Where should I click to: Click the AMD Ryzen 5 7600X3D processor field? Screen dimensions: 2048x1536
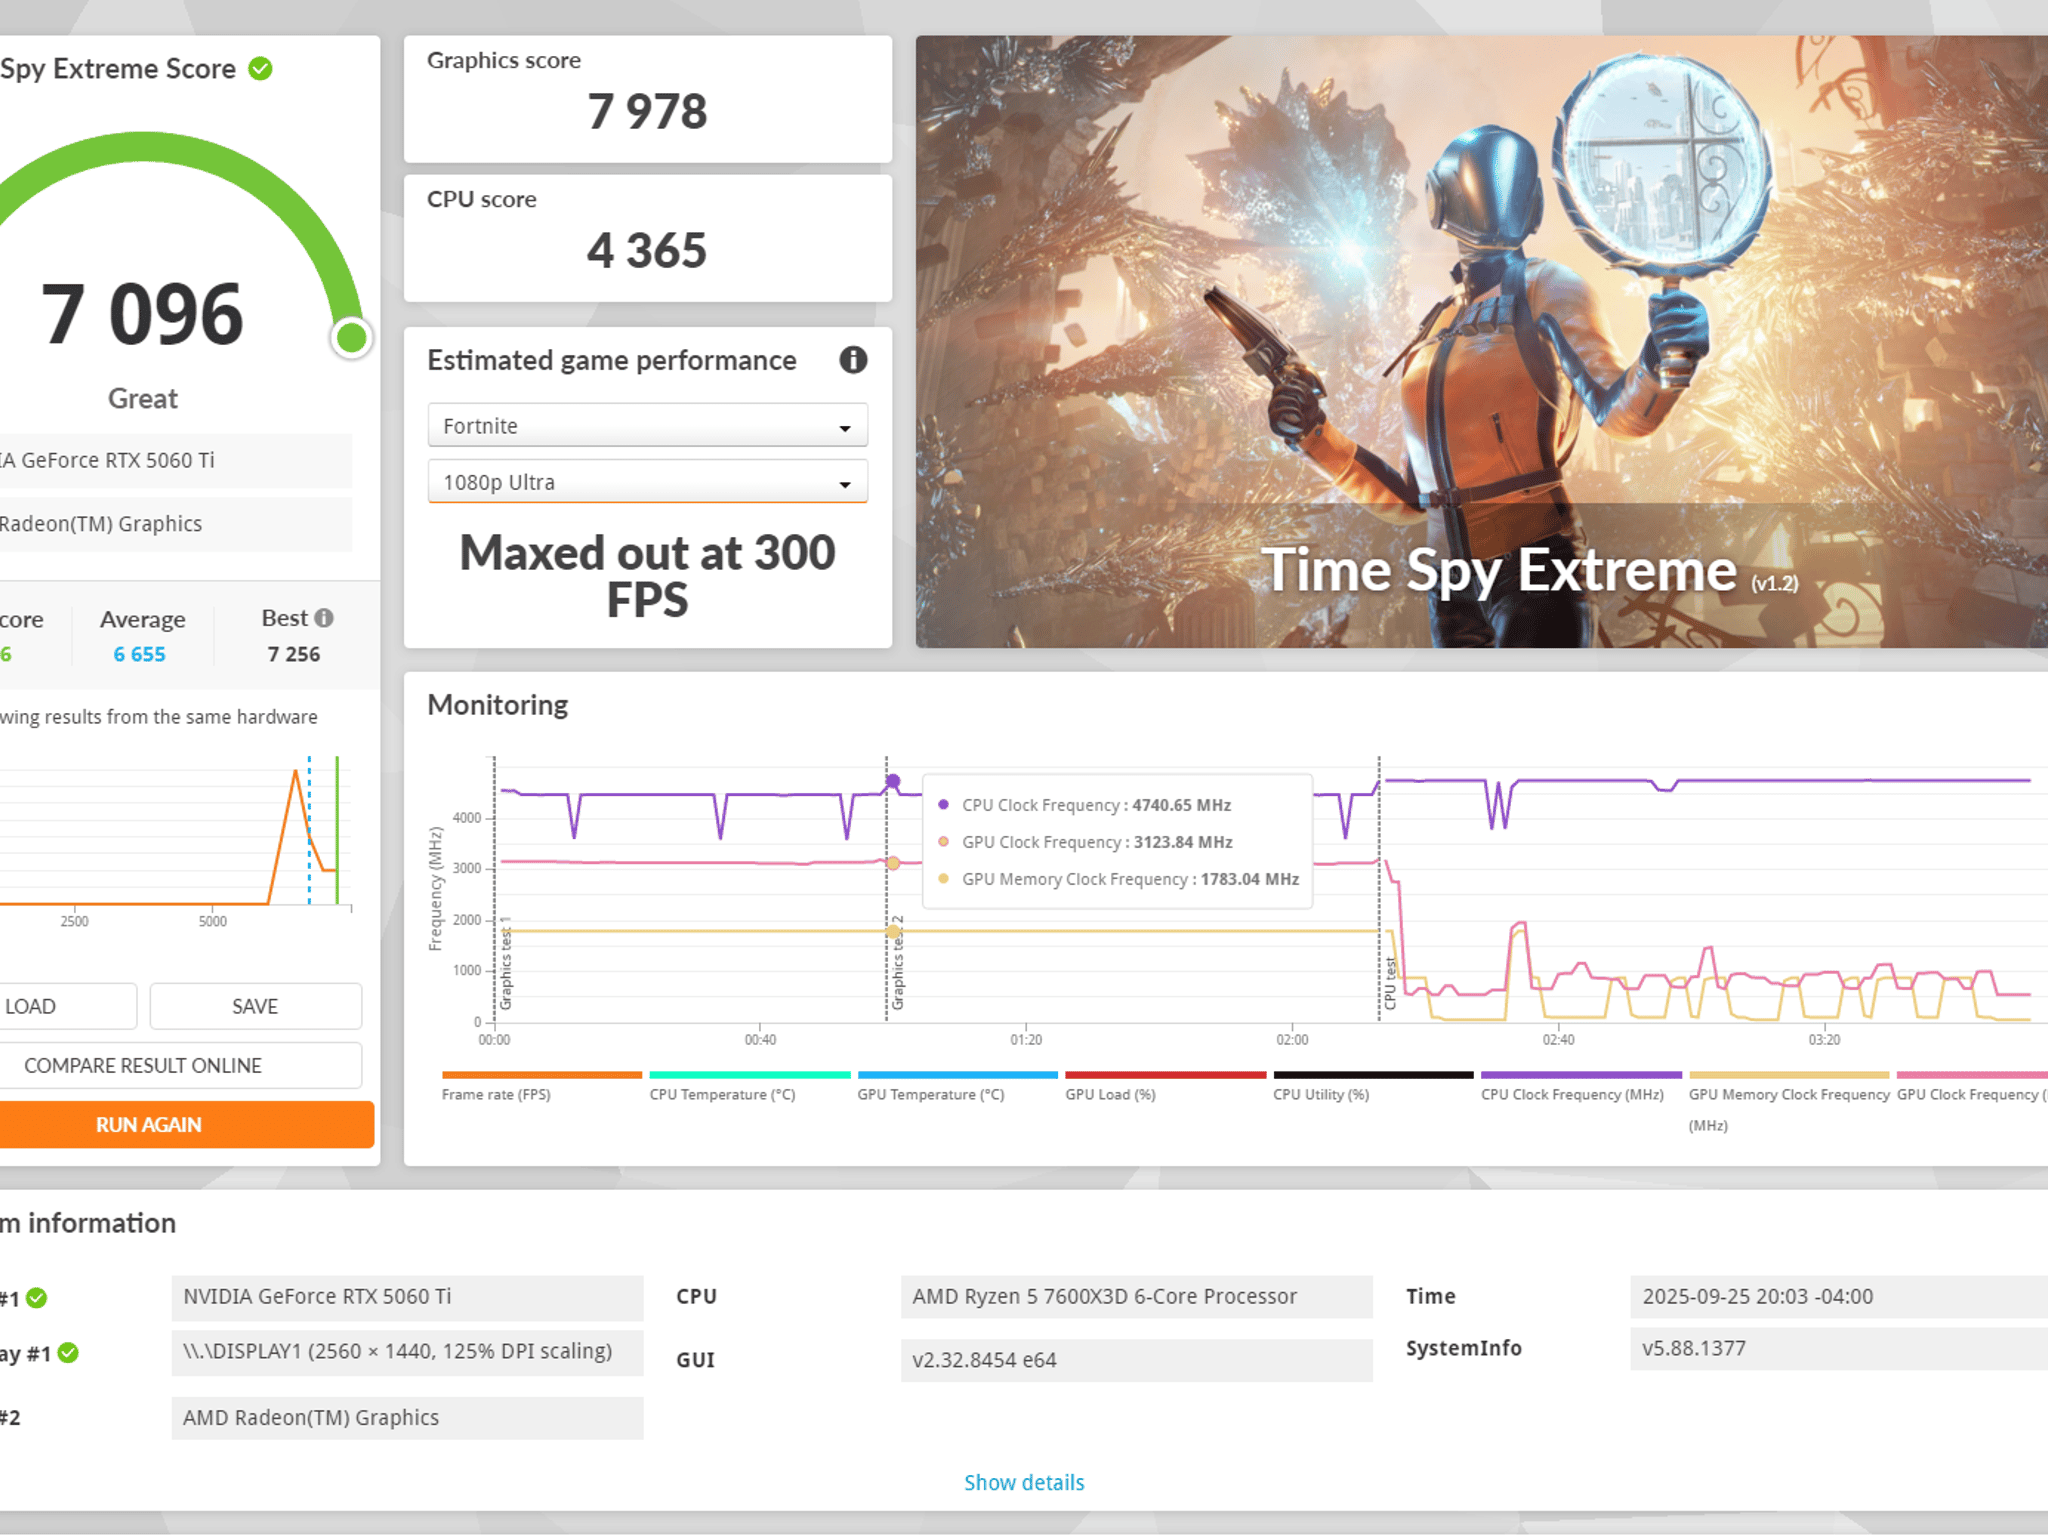1136,1297
